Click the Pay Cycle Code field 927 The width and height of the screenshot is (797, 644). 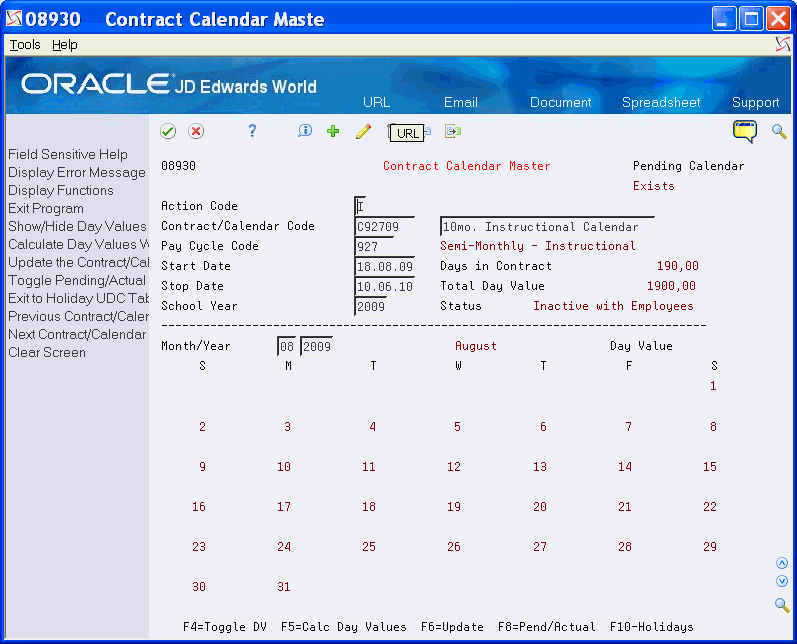[374, 247]
